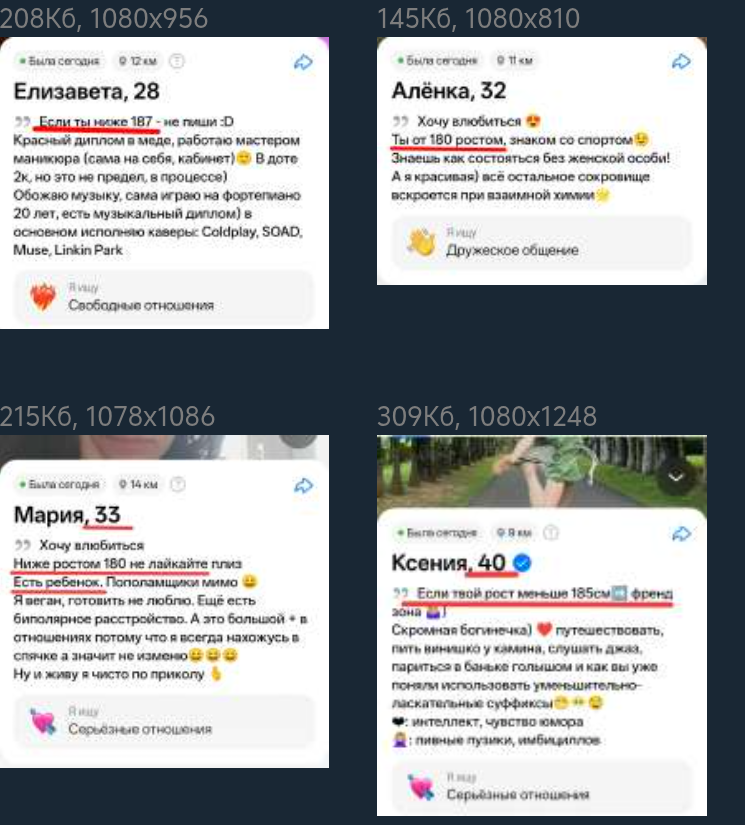745x825 pixels.
Task: Share Елизавета's profile with the arrow icon
Action: pos(303,62)
